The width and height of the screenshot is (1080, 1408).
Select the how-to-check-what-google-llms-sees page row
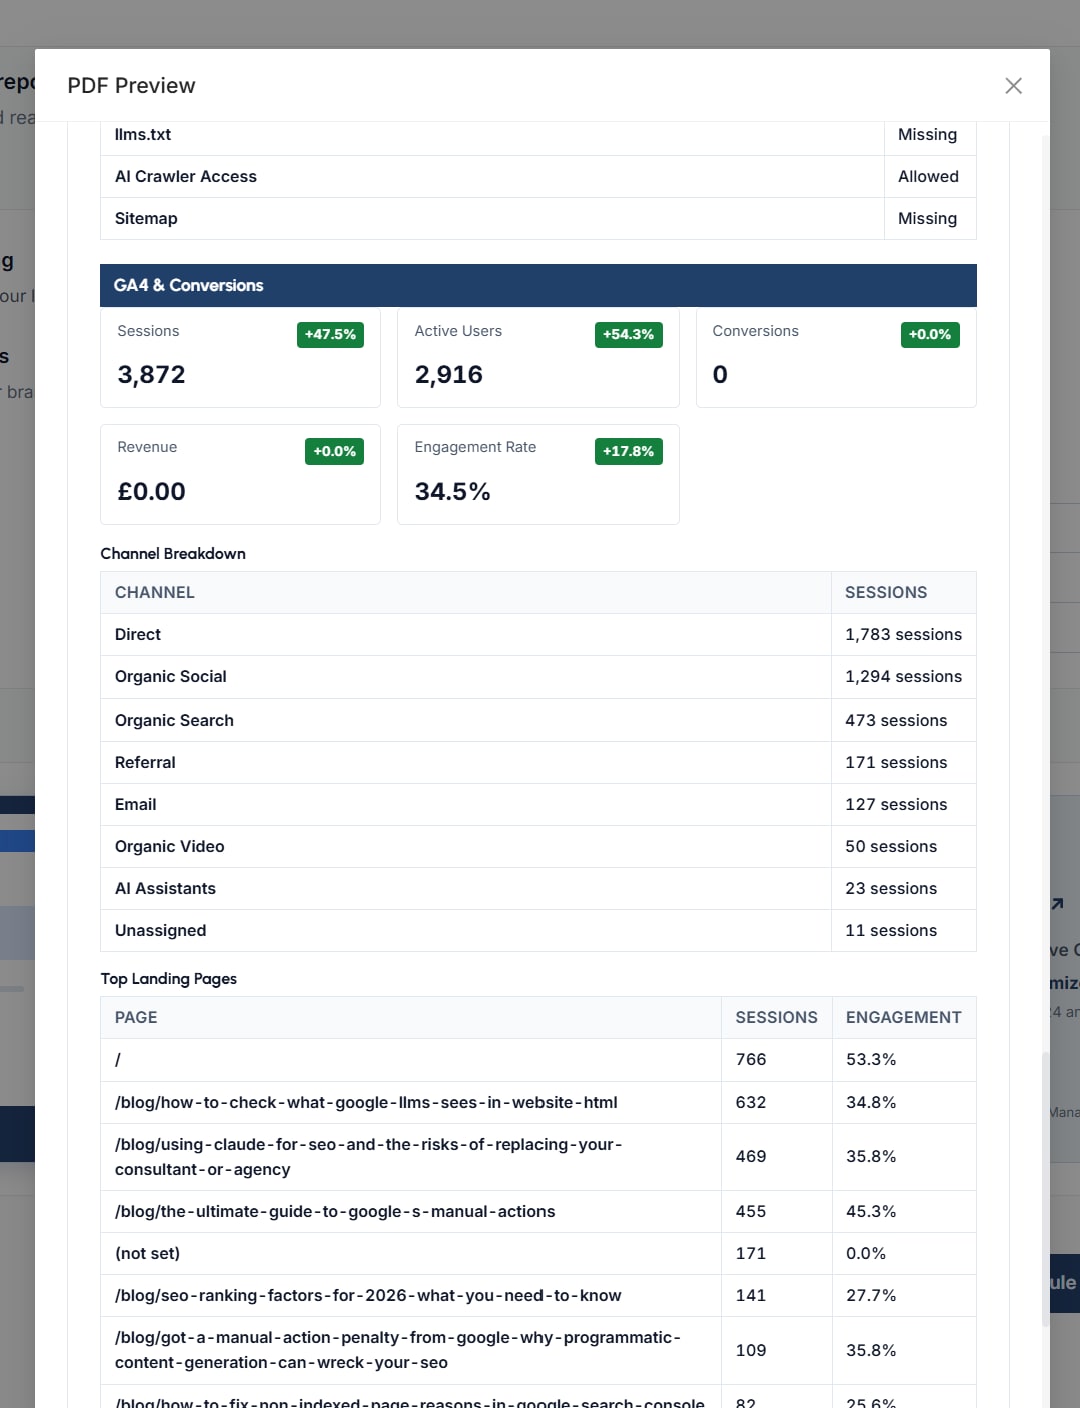[538, 1102]
